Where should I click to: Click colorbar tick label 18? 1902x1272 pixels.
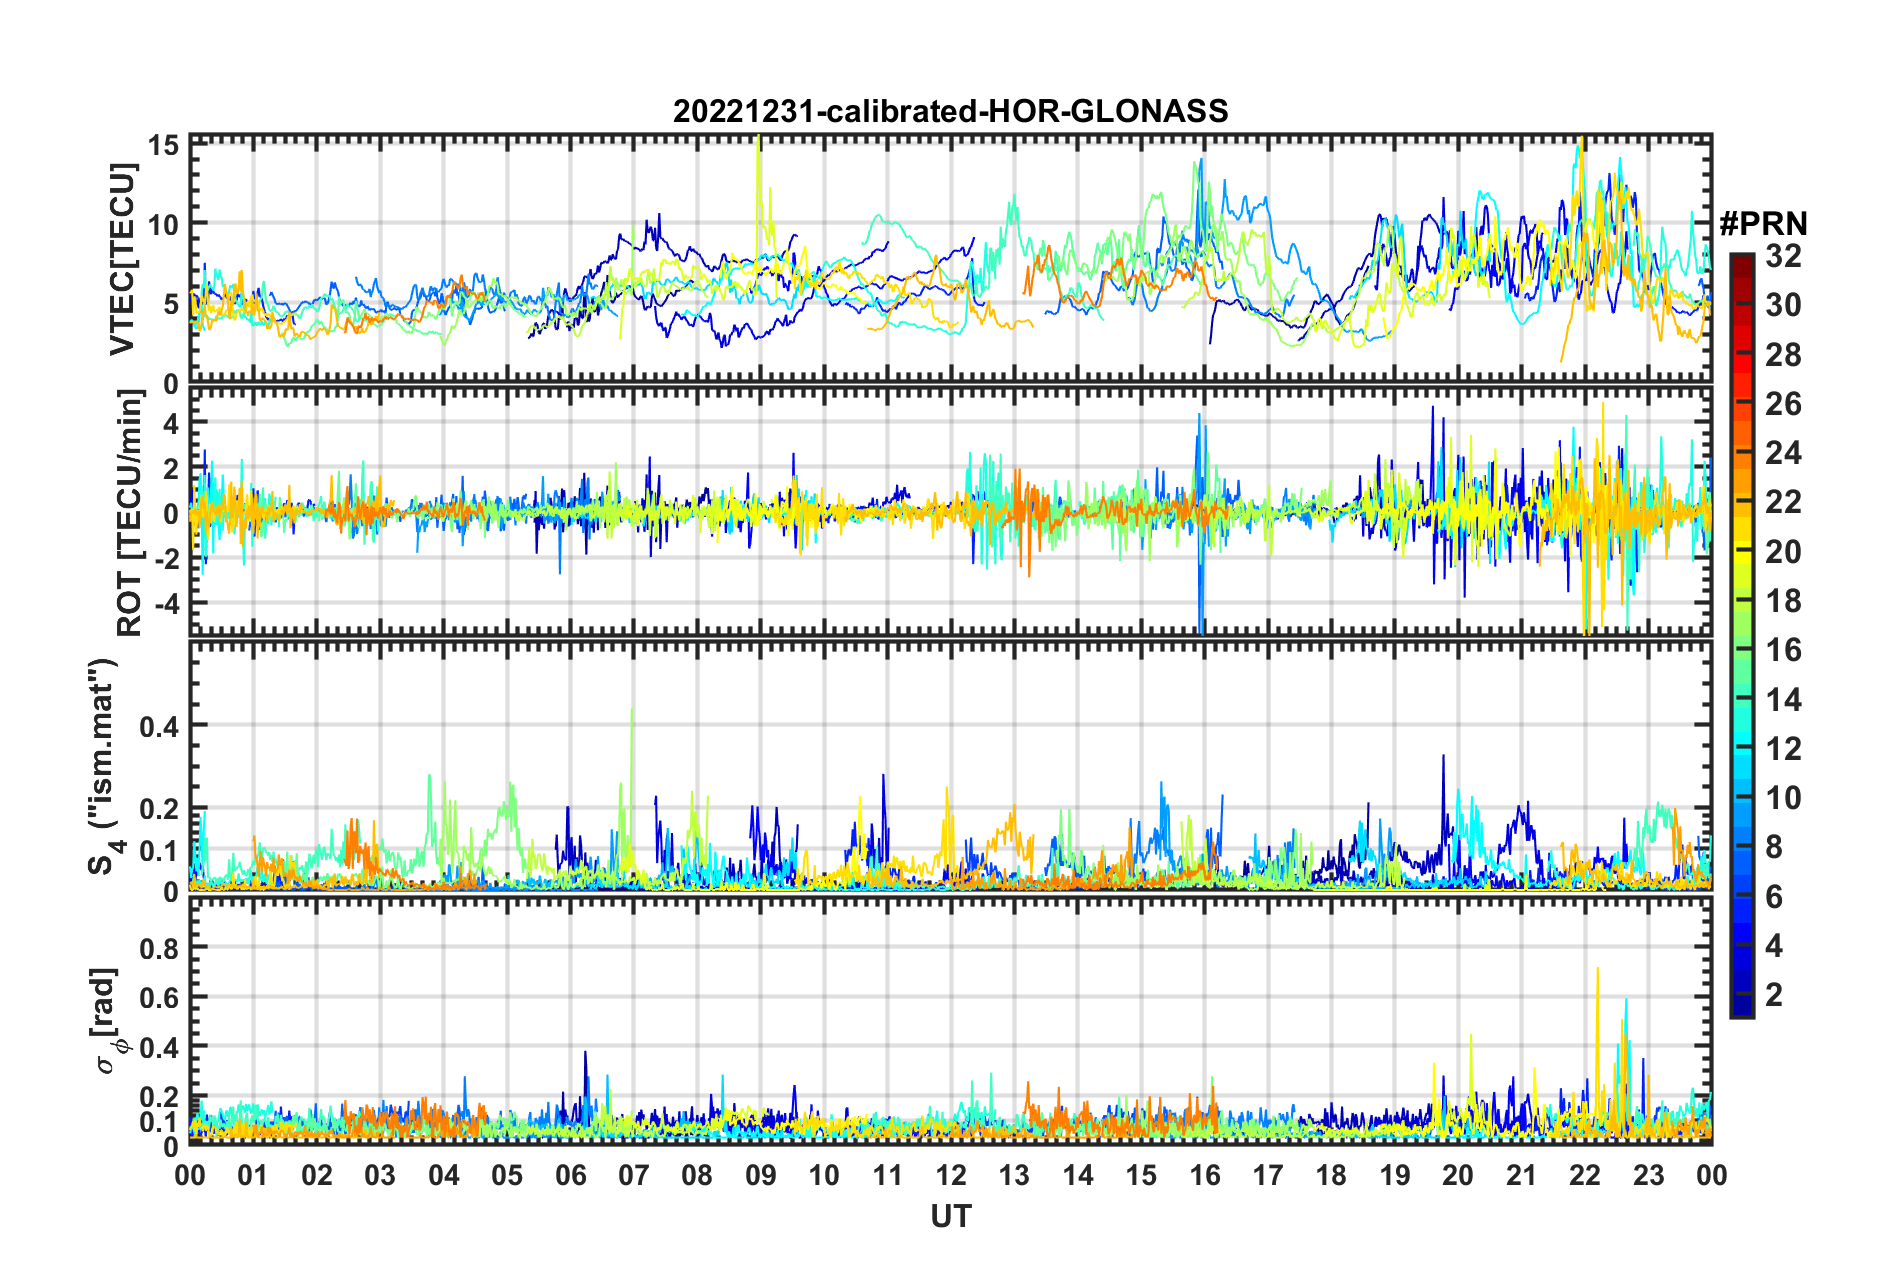[1783, 601]
